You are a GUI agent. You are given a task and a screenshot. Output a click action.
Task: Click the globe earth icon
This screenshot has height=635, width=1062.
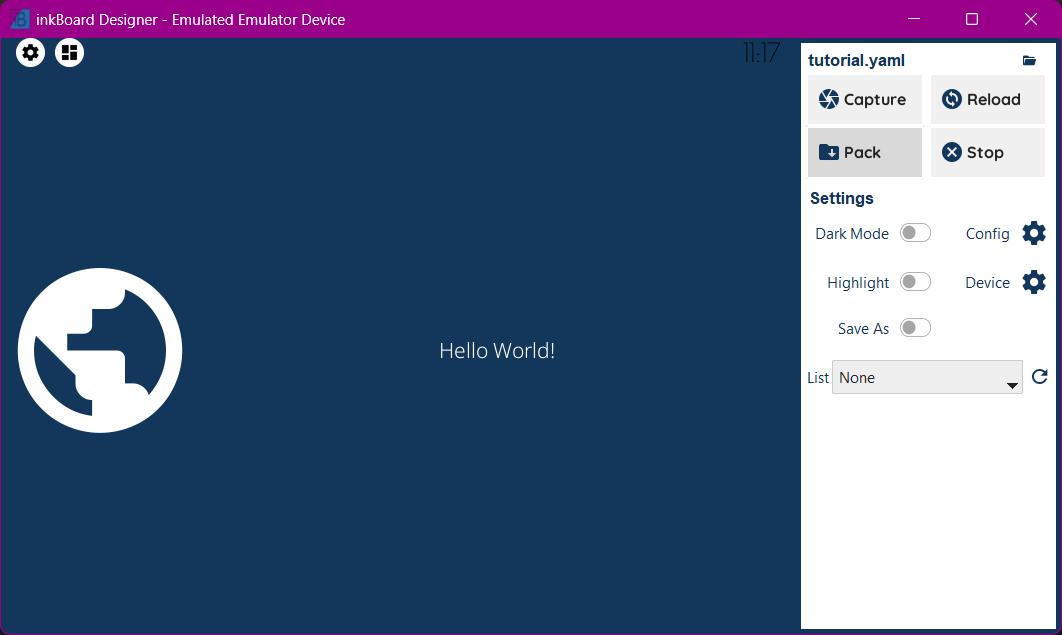[x=100, y=350]
